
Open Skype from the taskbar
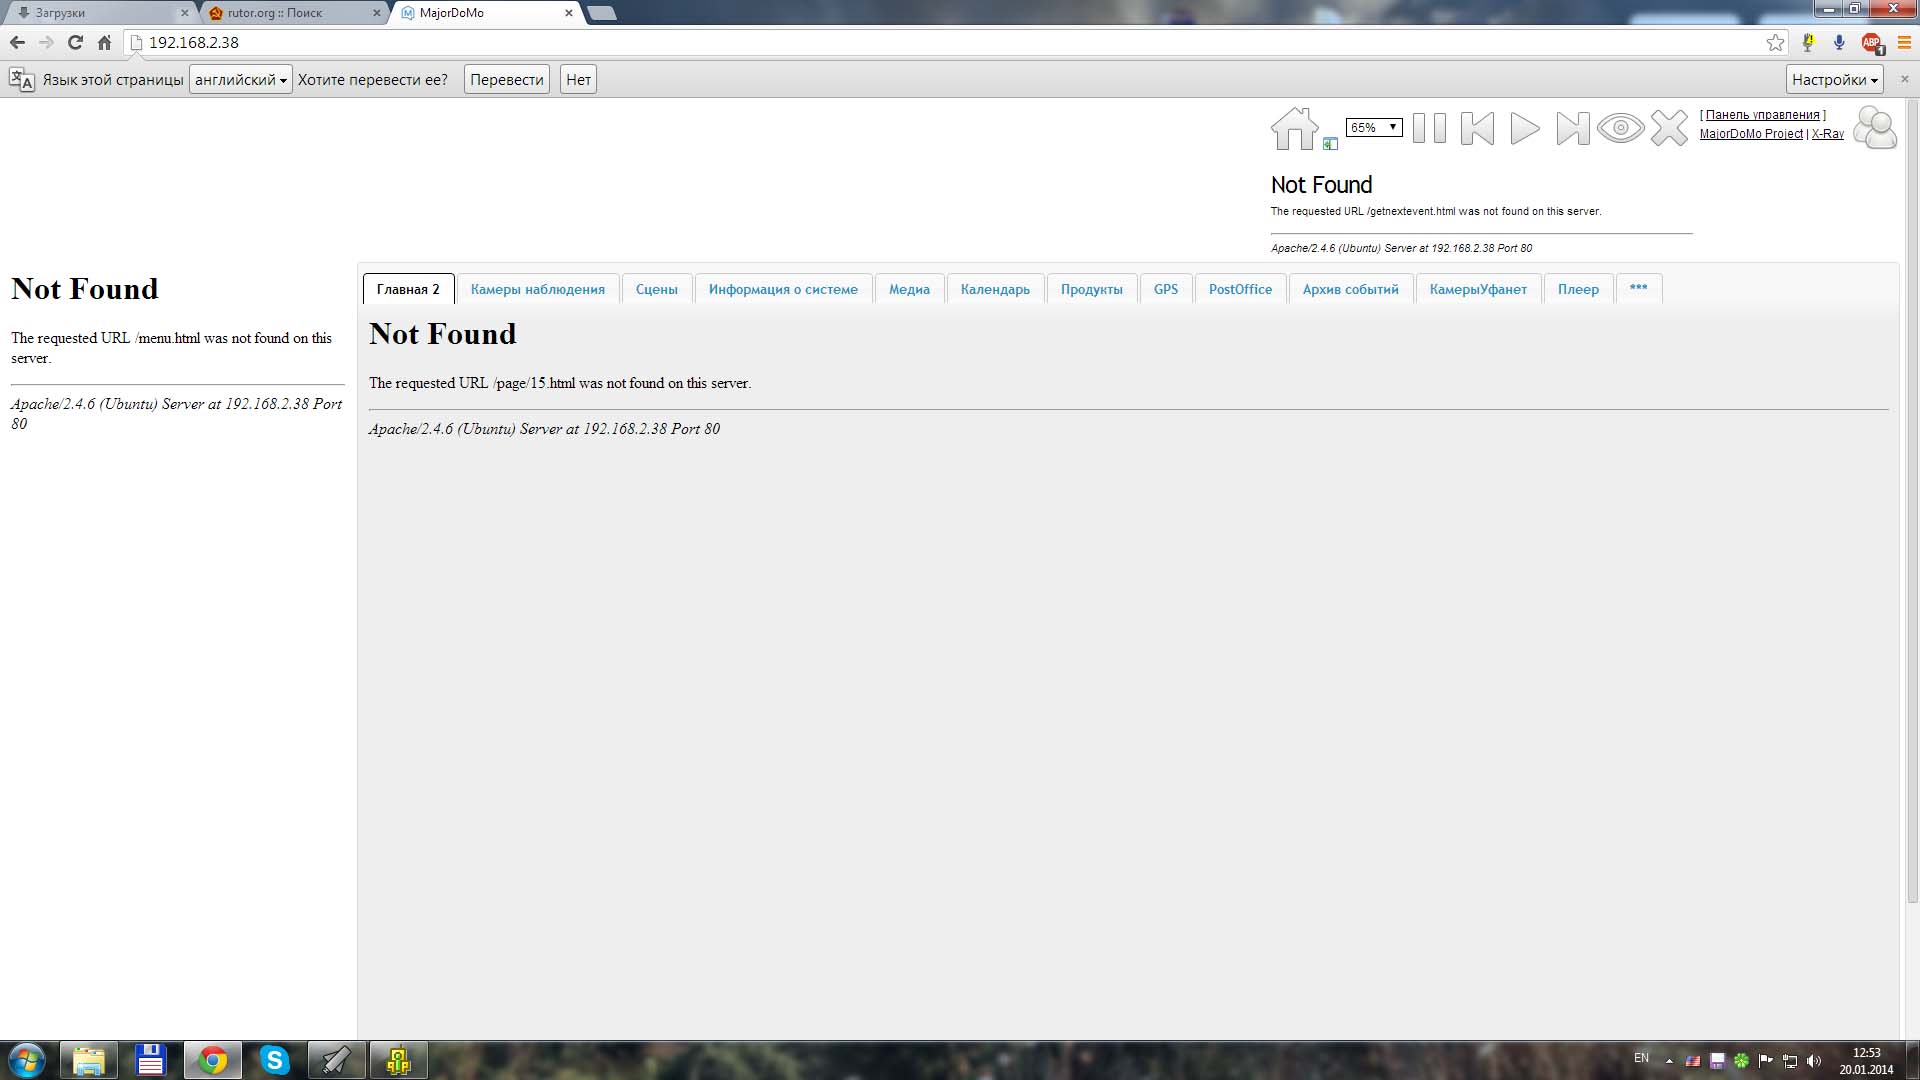(274, 1060)
